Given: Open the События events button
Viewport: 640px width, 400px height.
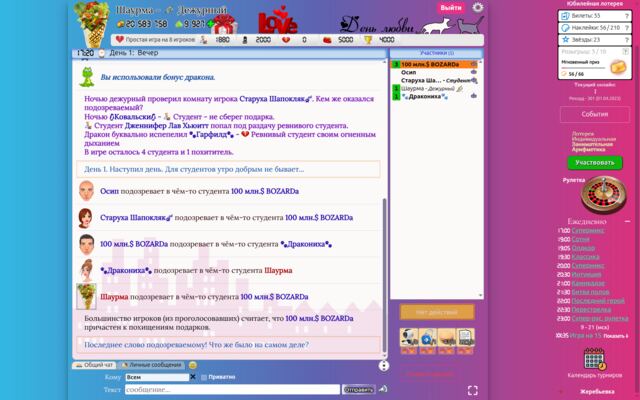Looking at the screenshot, I should [x=595, y=114].
